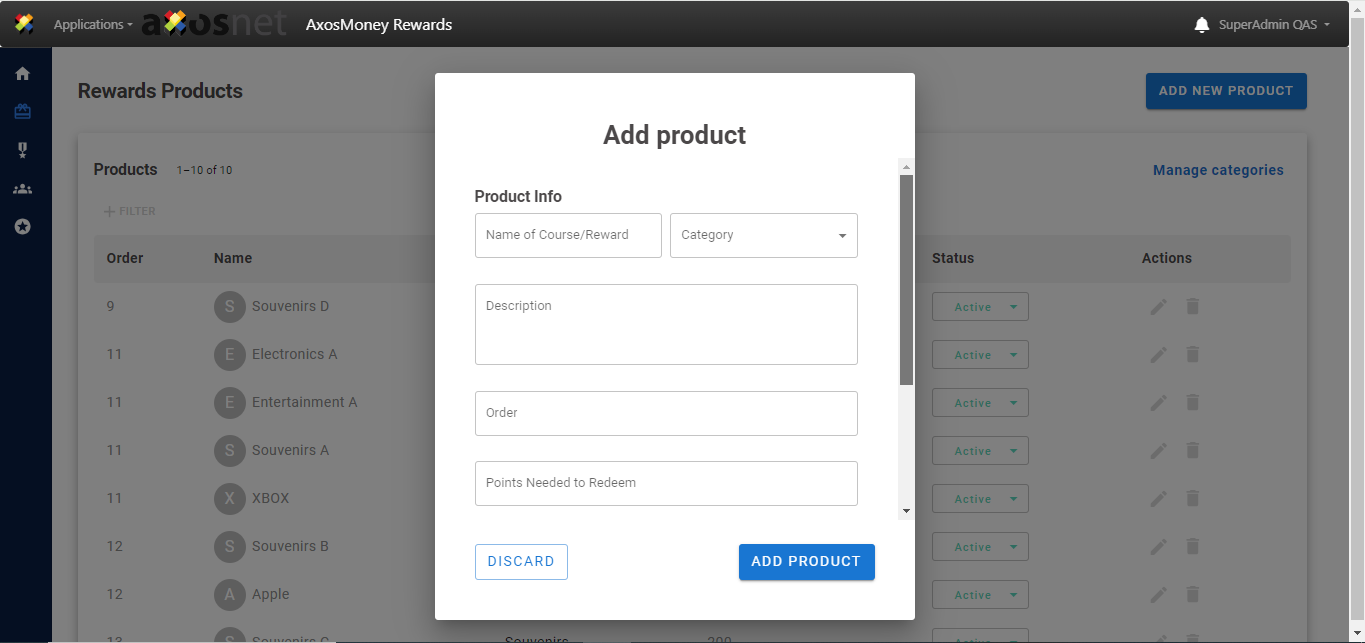1365x643 pixels.
Task: Click the trophy icon in sidebar
Action: [22, 150]
